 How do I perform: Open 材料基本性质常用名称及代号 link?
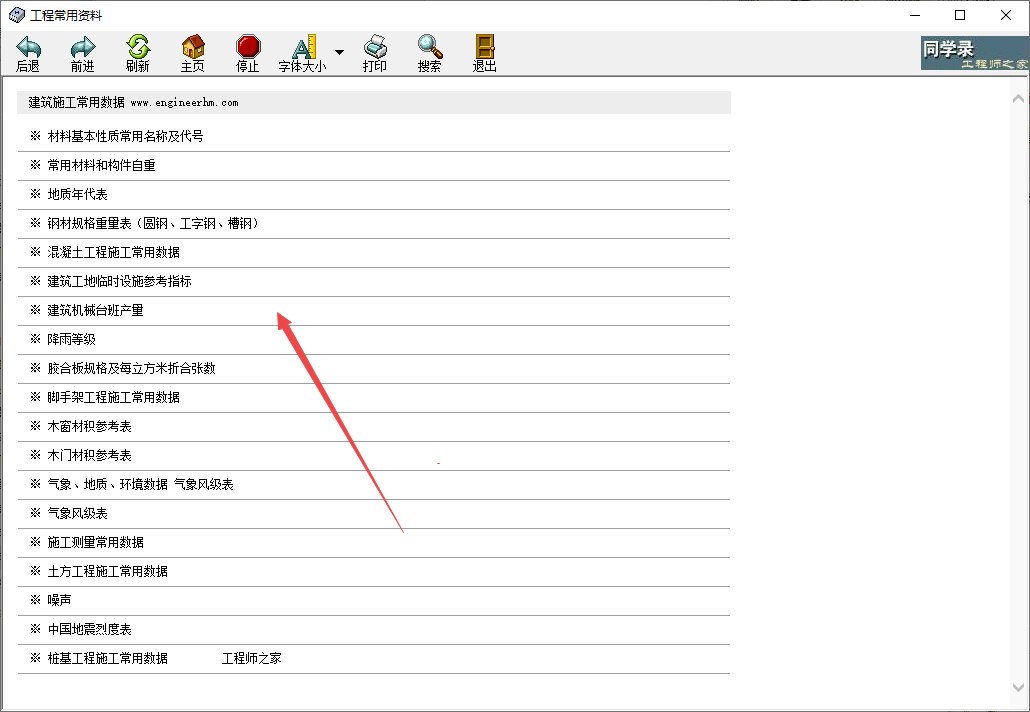click(125, 136)
